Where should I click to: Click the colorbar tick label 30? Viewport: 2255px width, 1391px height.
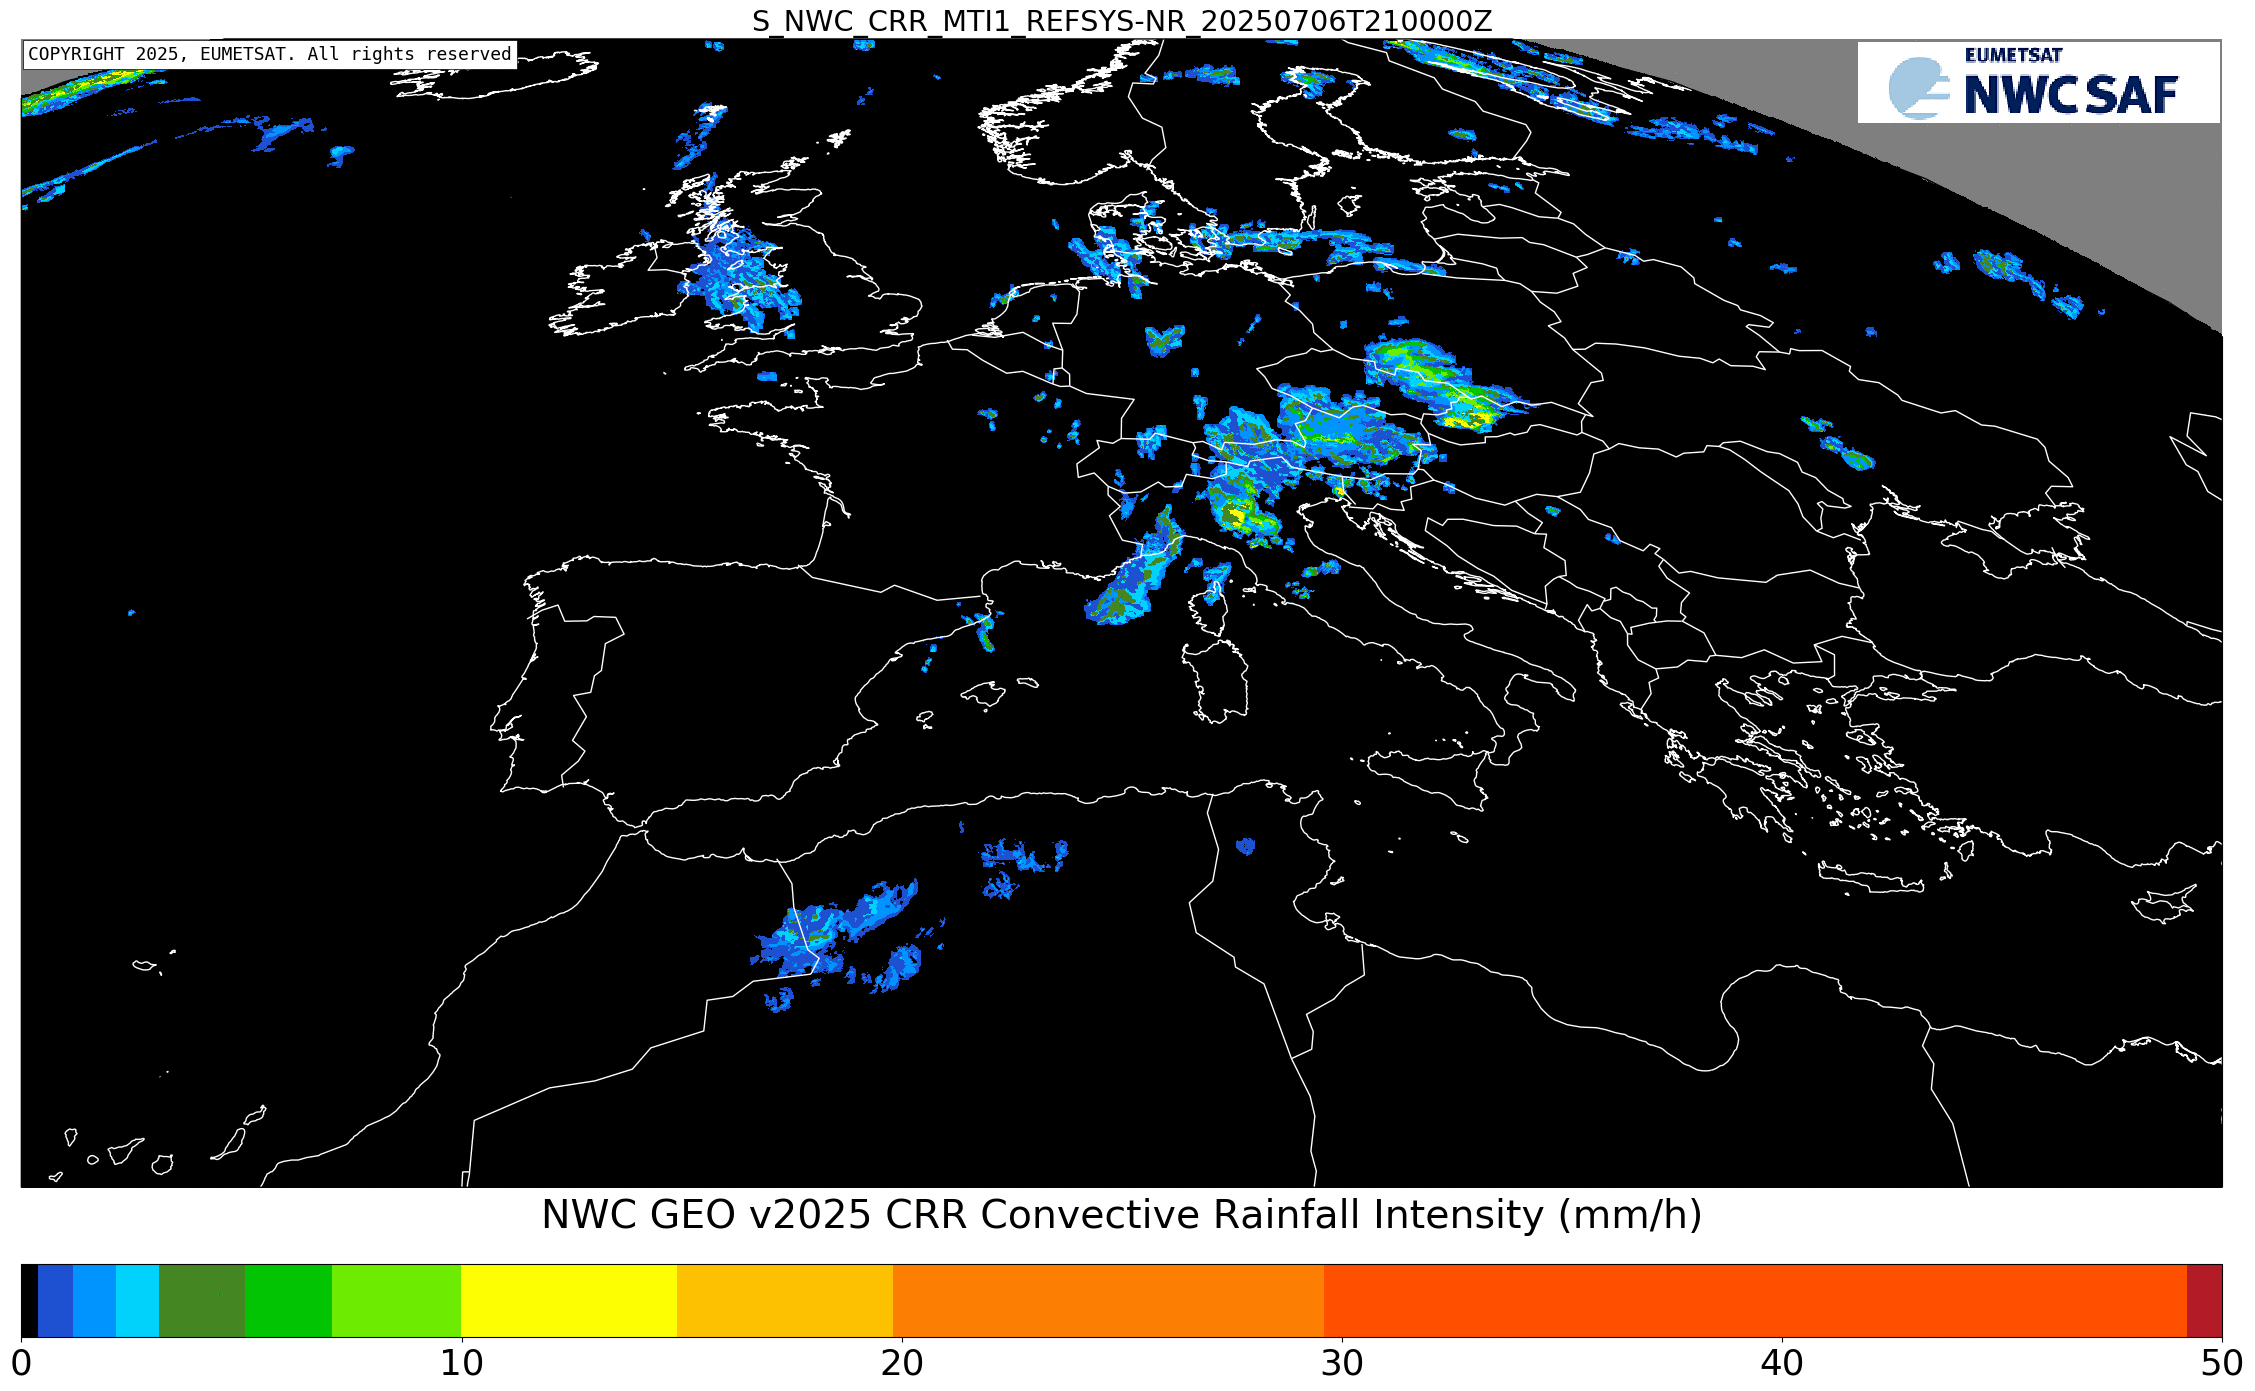(1342, 1363)
